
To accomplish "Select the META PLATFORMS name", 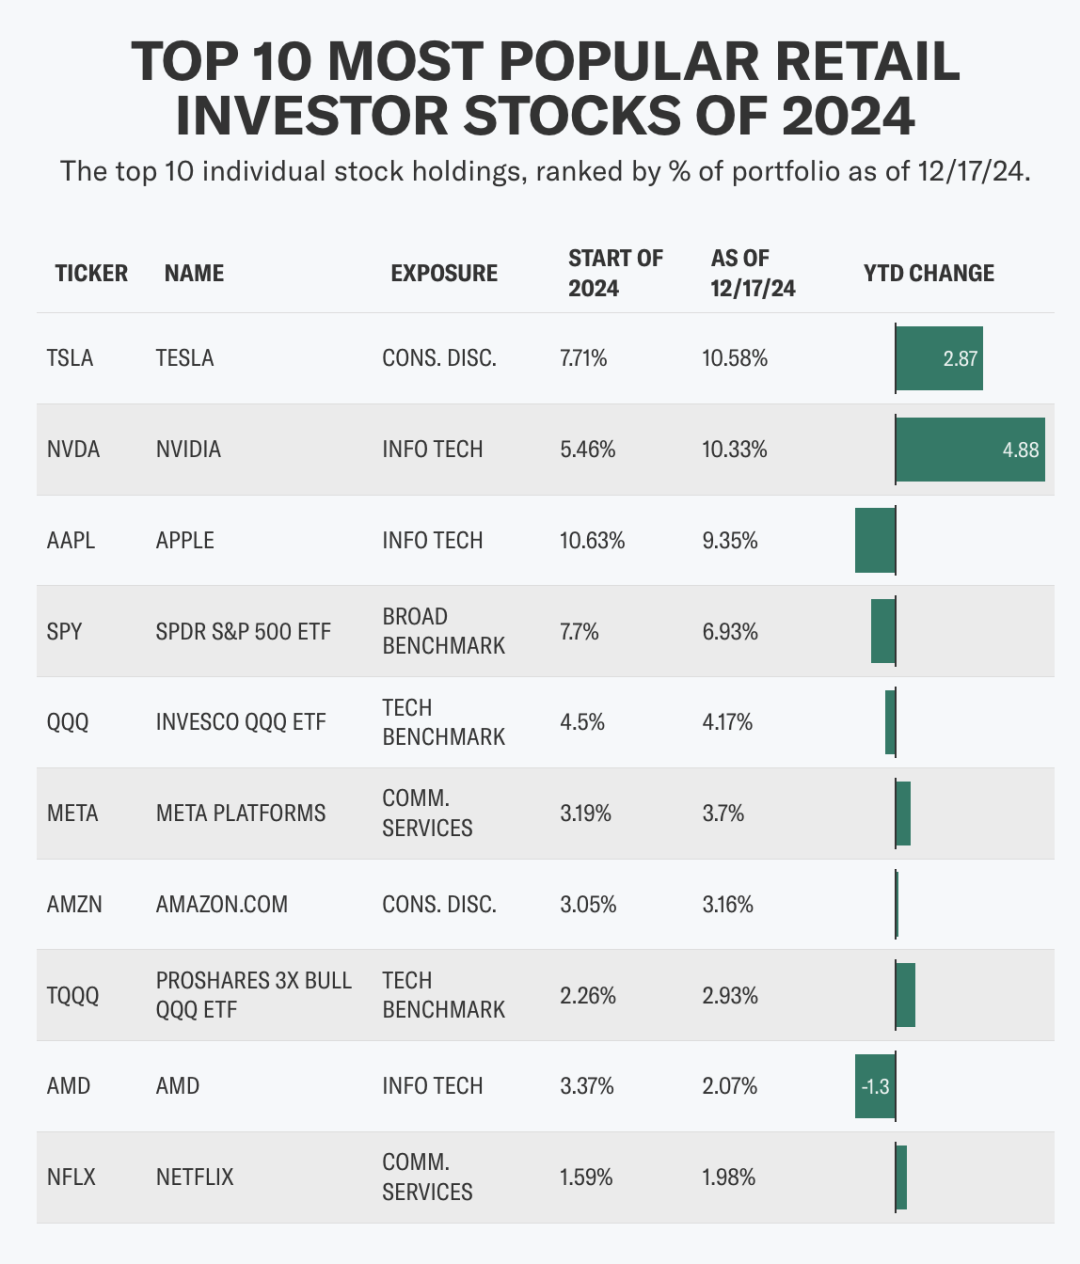I will click(241, 813).
